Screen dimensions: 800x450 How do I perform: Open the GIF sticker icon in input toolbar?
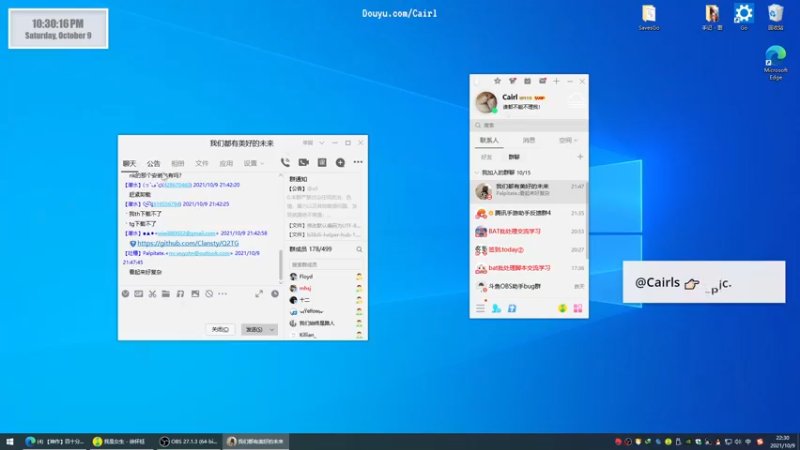pos(139,294)
